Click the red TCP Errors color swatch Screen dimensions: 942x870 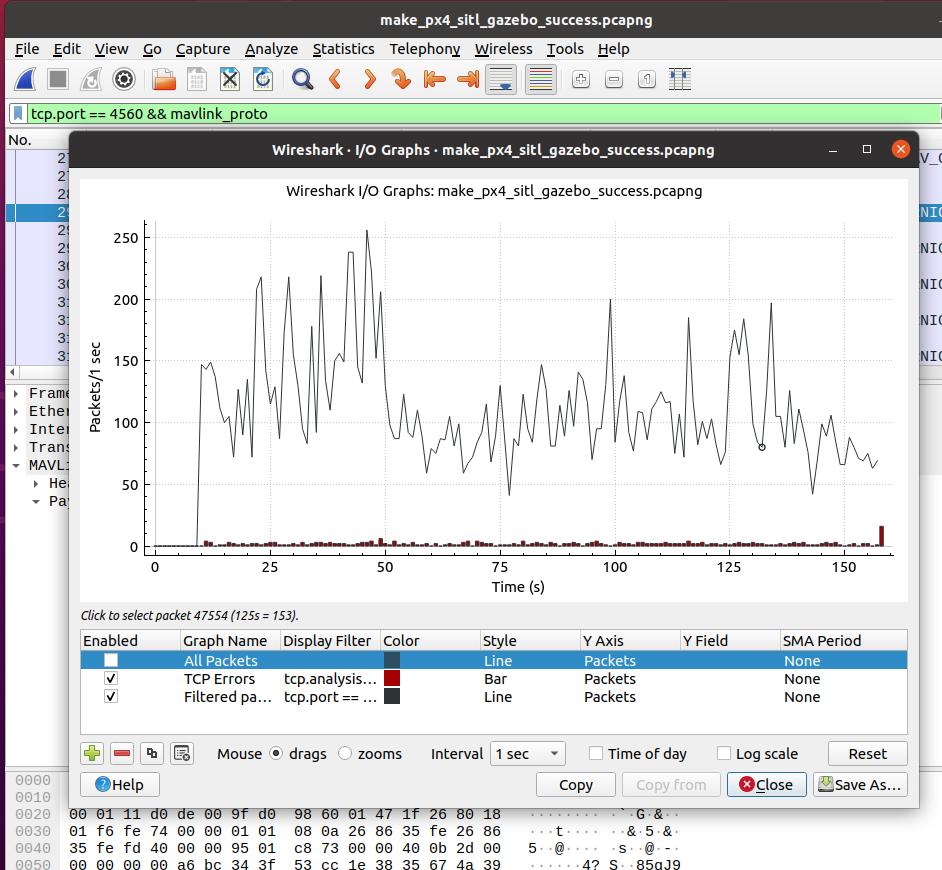(x=392, y=678)
